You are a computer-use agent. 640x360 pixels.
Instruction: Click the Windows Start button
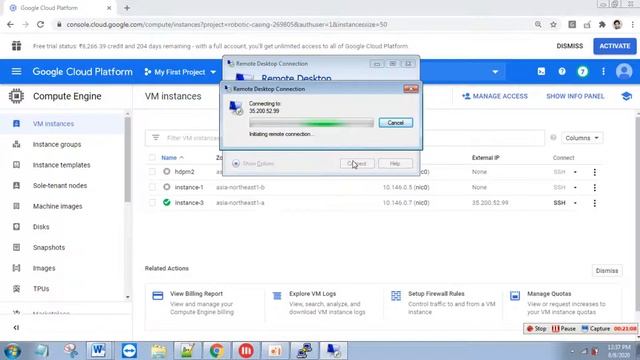point(12,351)
